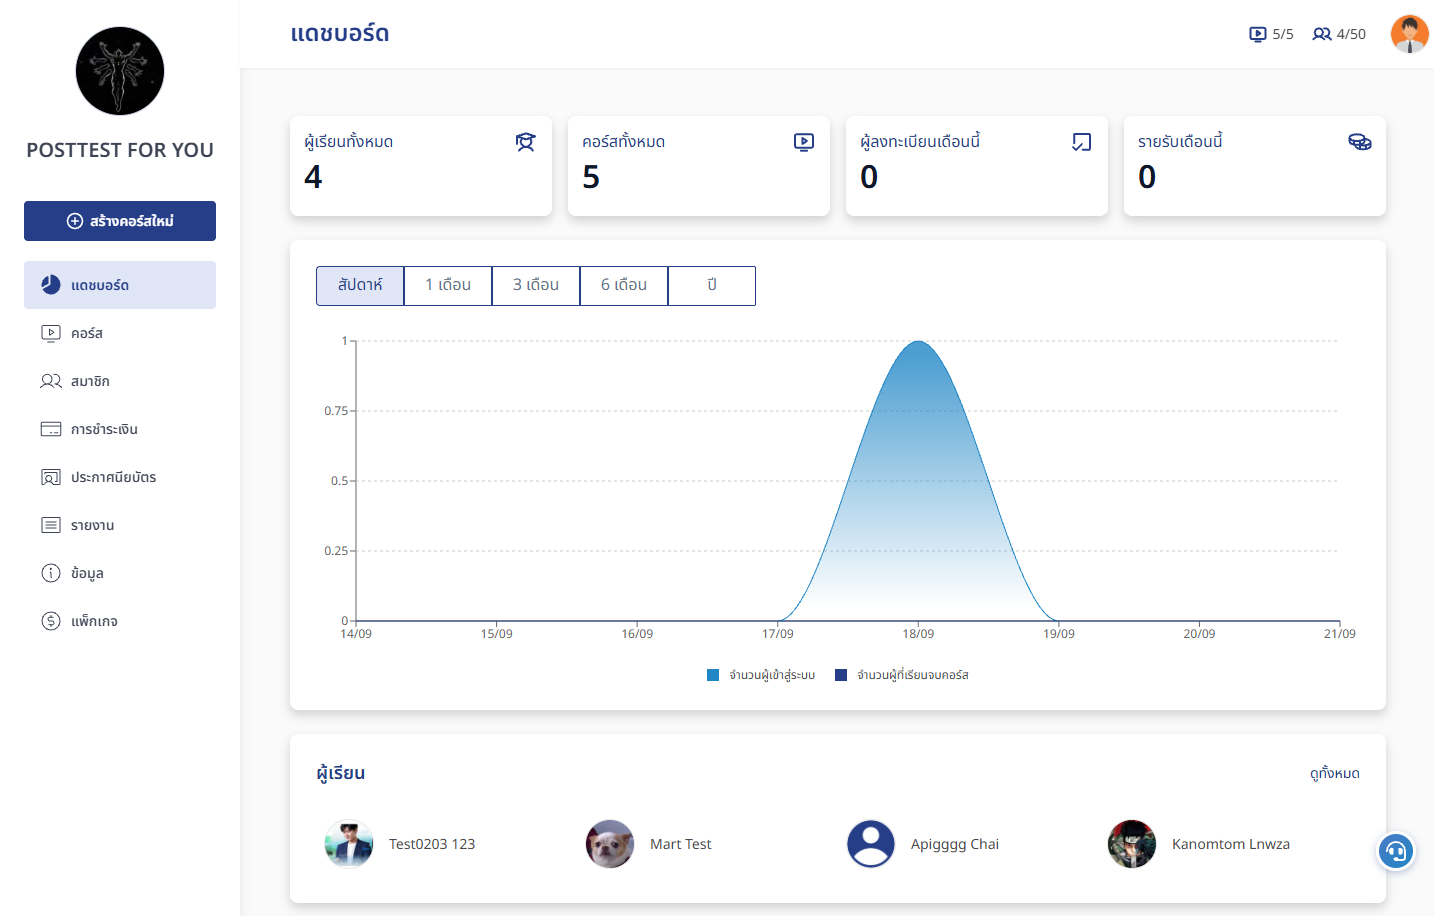
Task: Click Apigggg Chai learner avatar
Action: [871, 844]
